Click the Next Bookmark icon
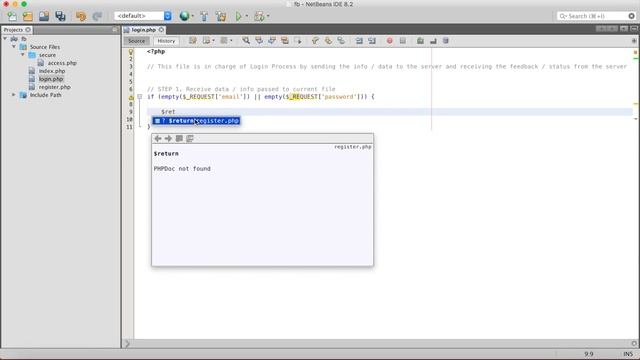The image size is (640, 360). click(x=328, y=40)
